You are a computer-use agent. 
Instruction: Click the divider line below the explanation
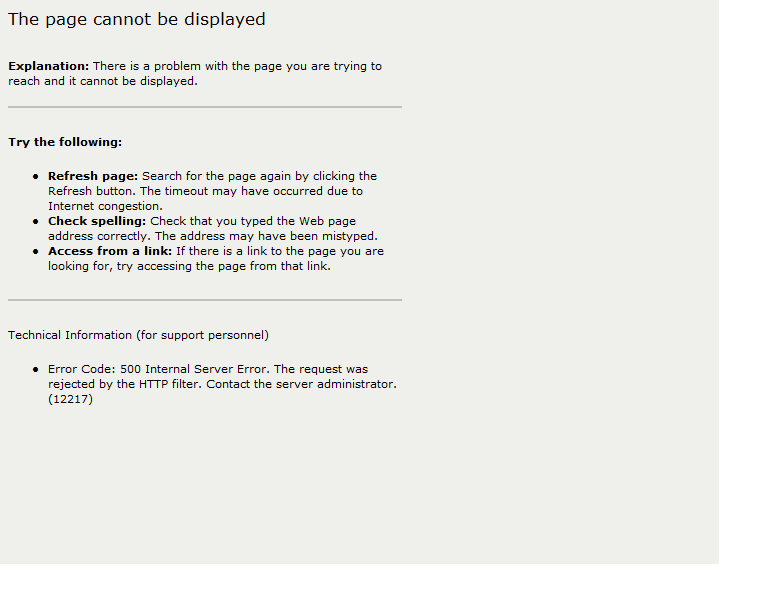(205, 107)
